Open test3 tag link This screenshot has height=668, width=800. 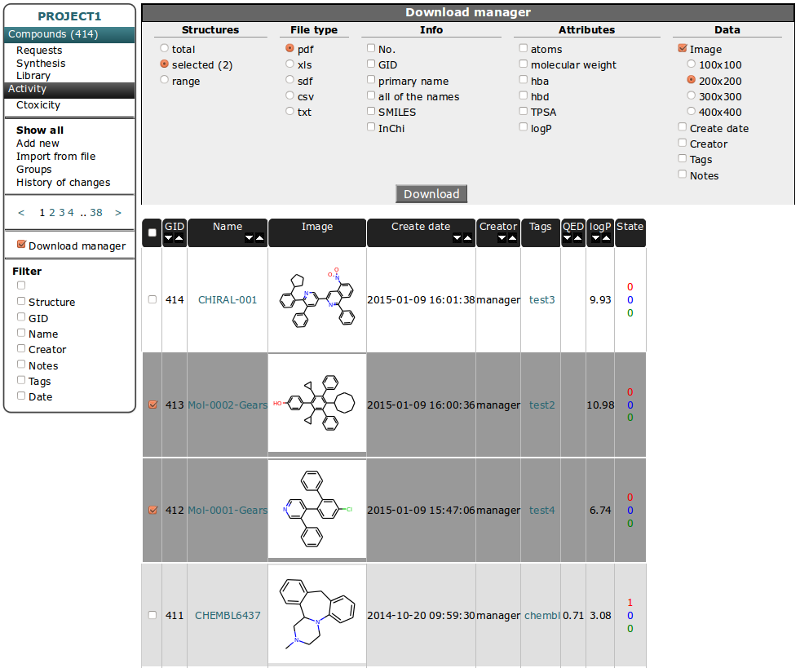pos(542,300)
